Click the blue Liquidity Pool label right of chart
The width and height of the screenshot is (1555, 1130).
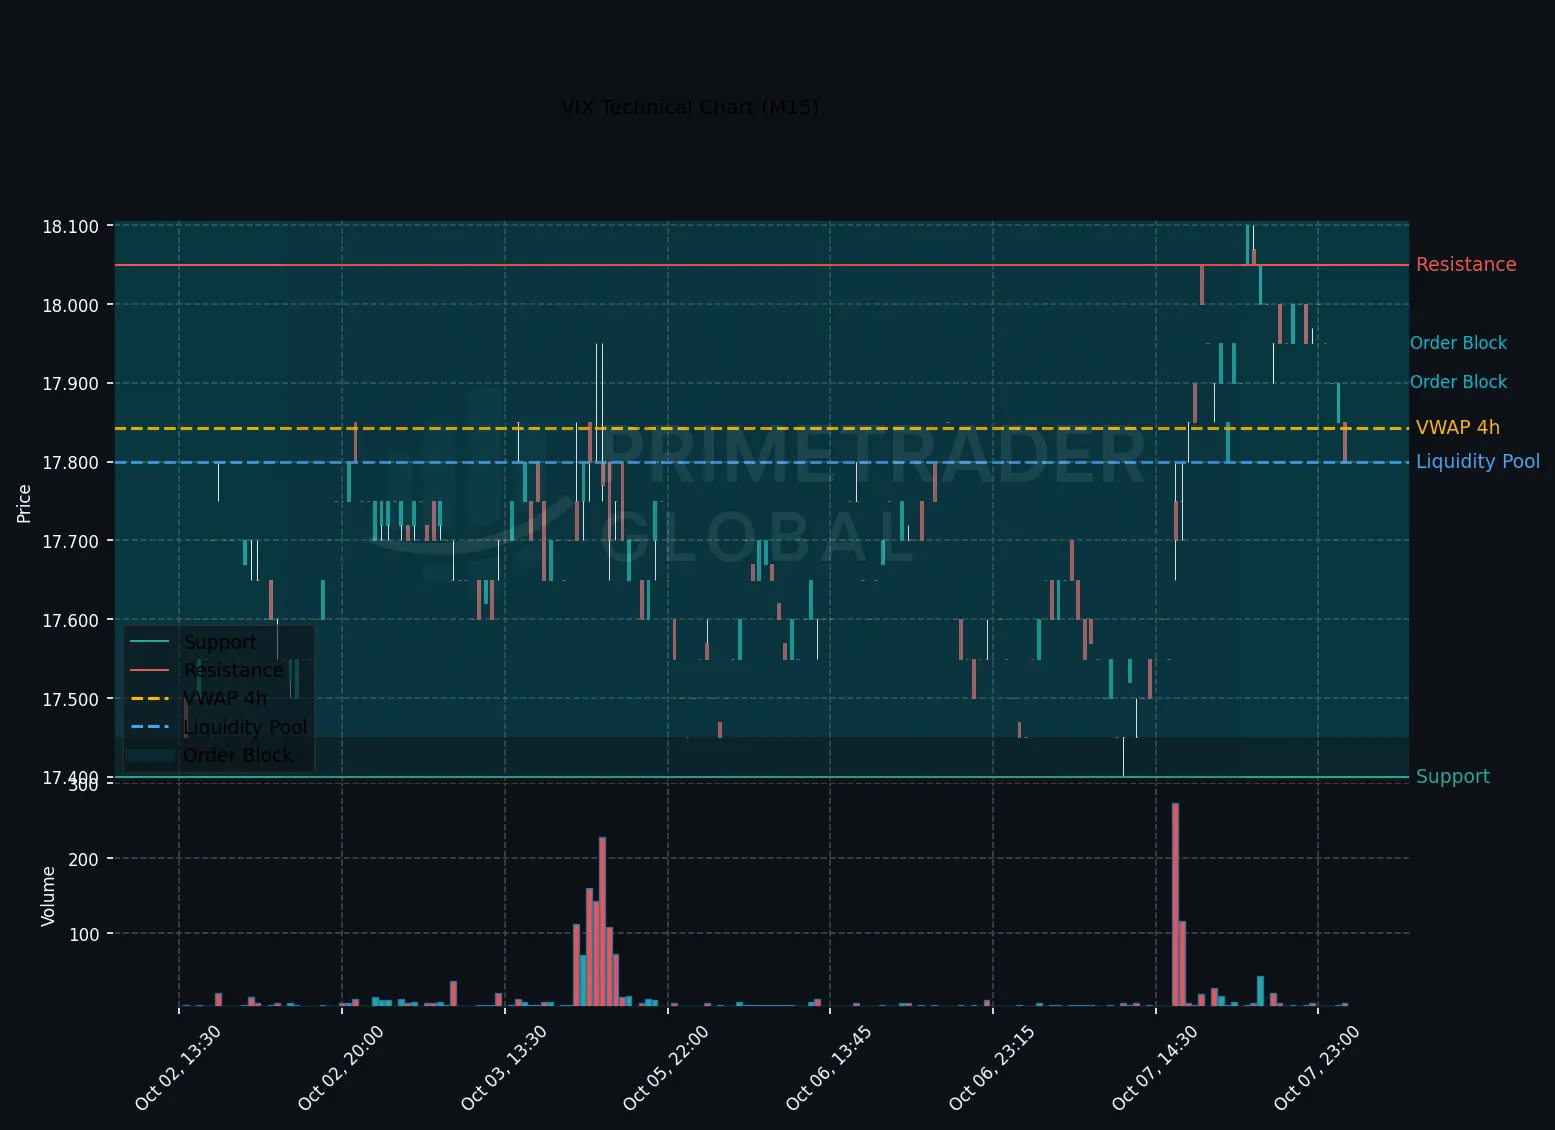tap(1478, 461)
